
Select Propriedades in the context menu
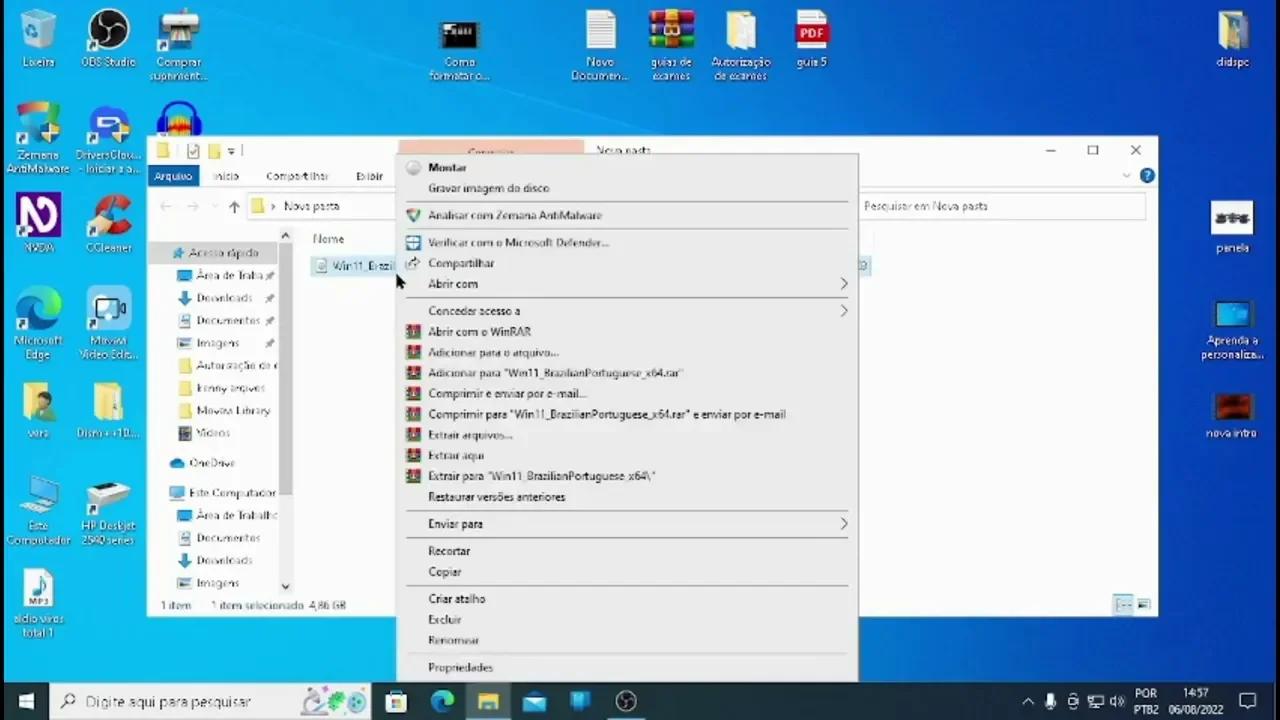(461, 667)
